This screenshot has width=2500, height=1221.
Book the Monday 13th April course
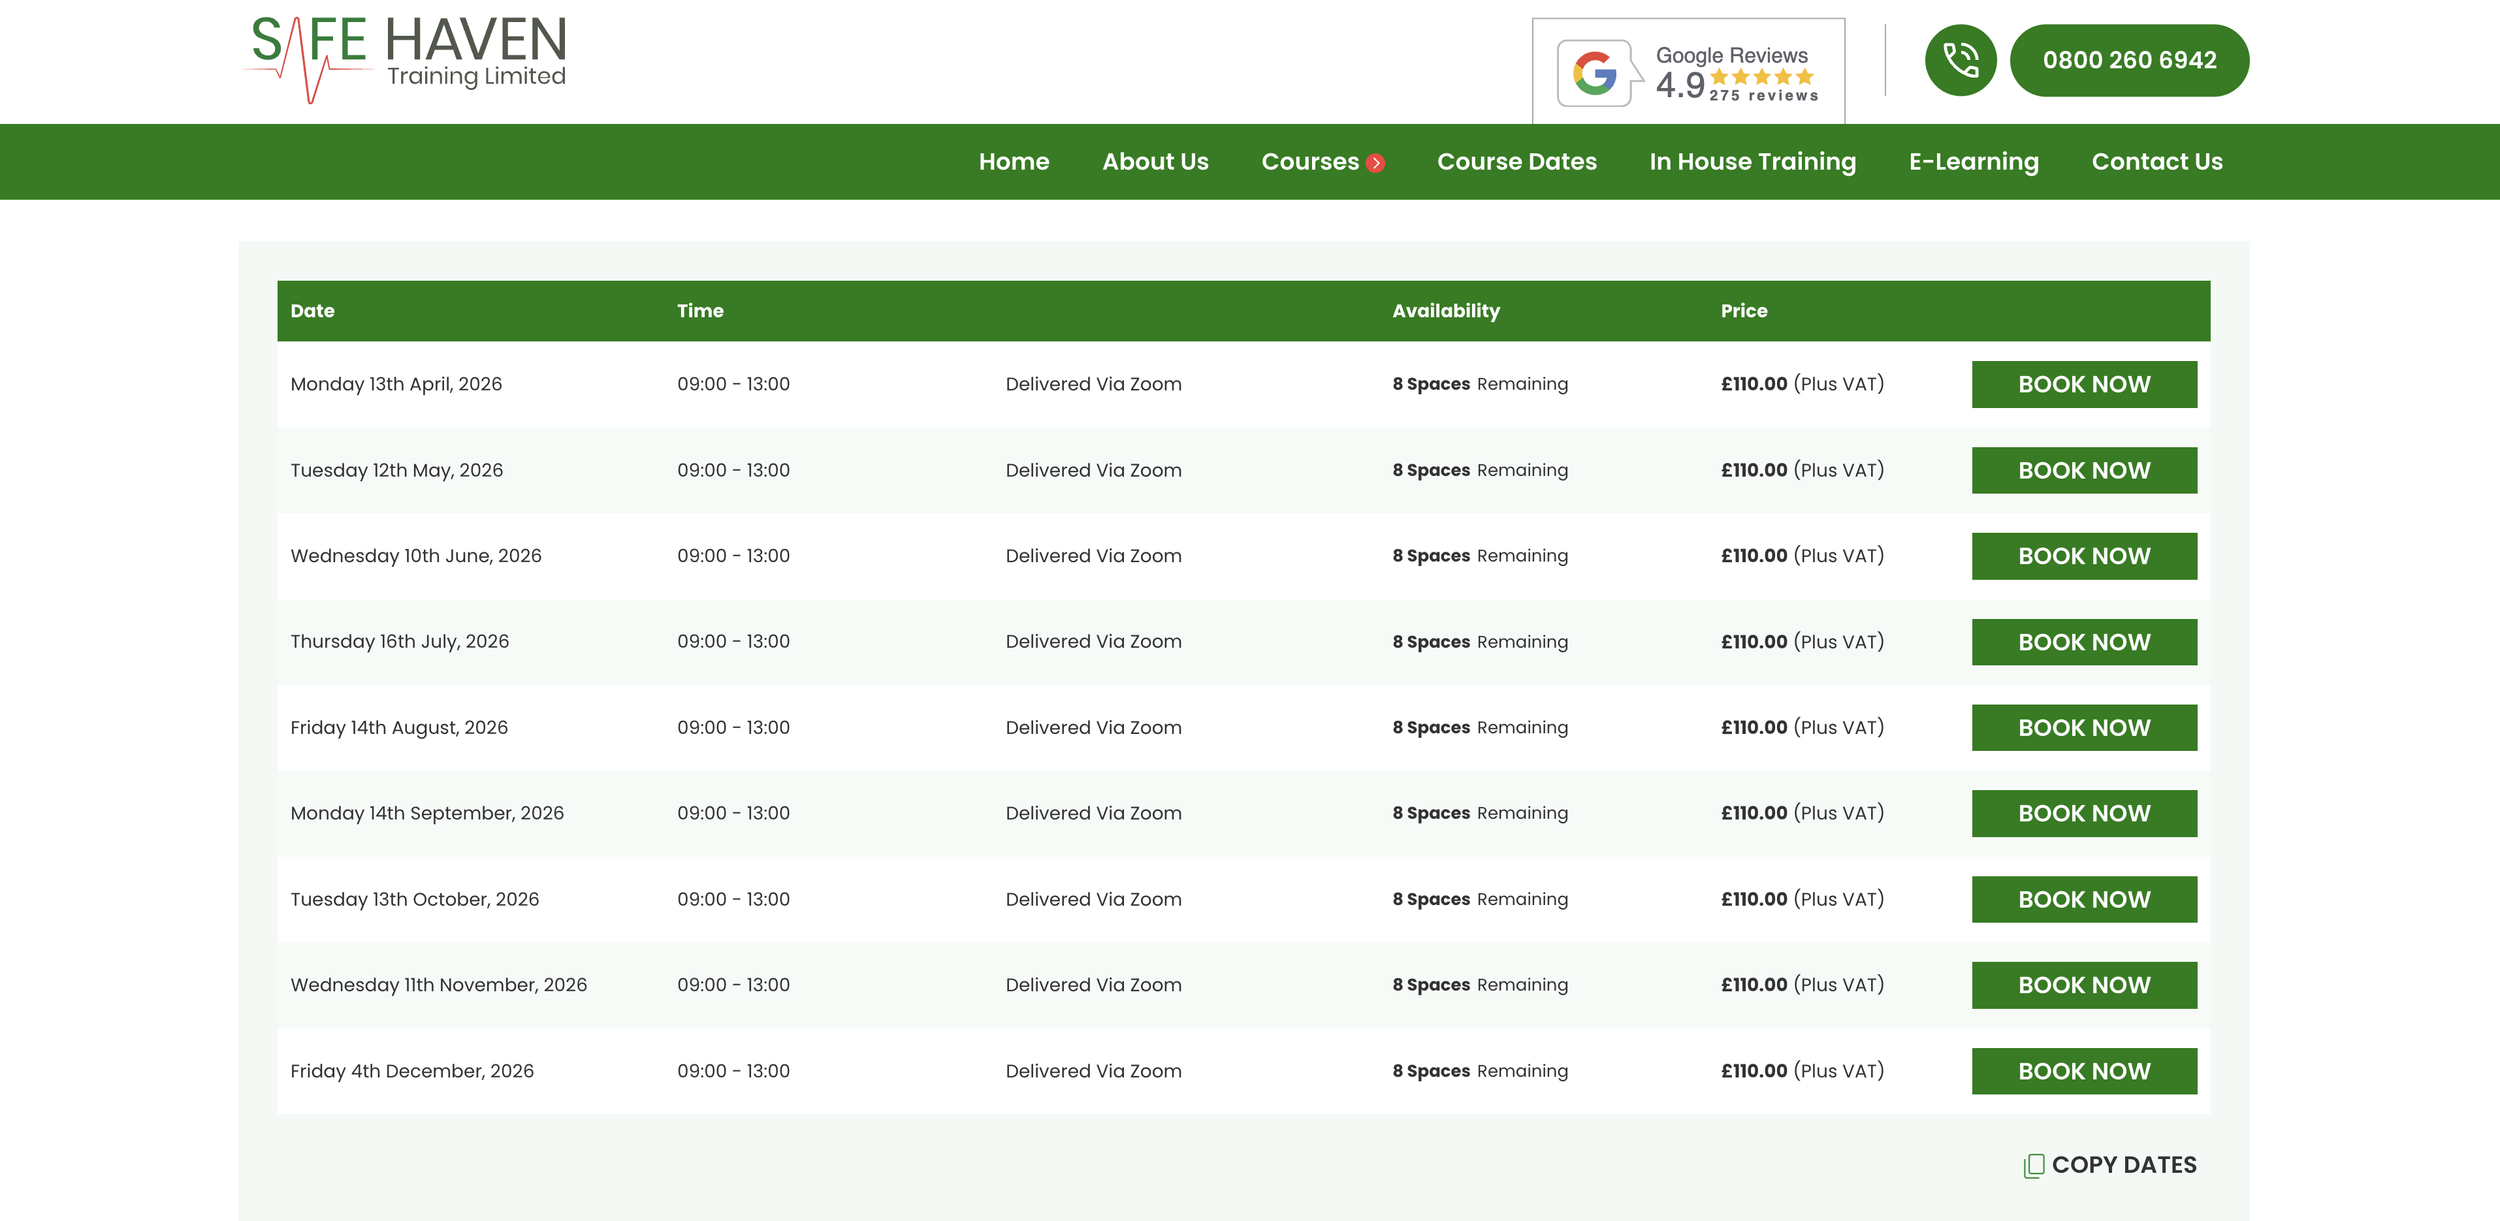(x=2083, y=384)
